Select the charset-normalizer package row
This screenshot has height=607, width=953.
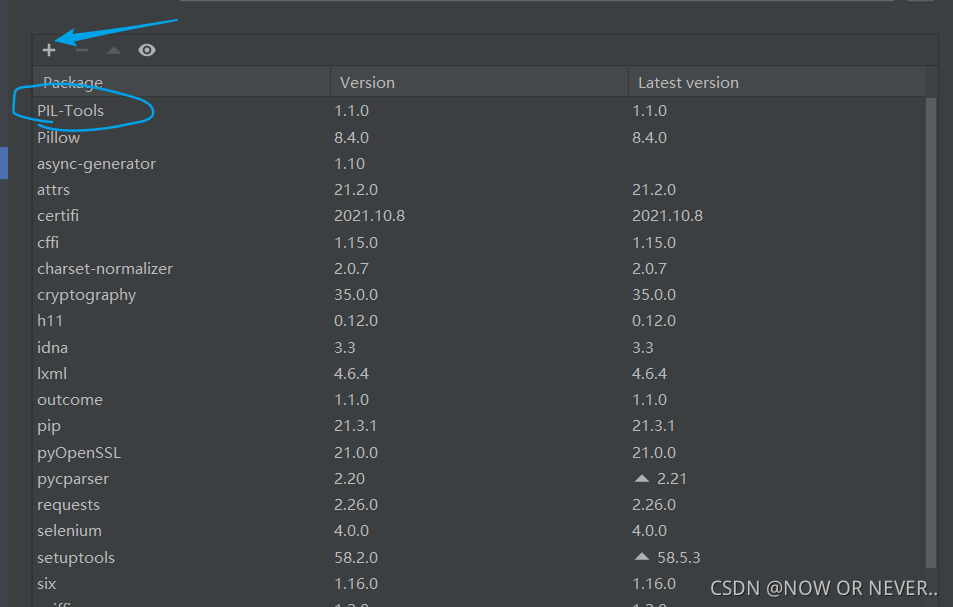tap(105, 268)
